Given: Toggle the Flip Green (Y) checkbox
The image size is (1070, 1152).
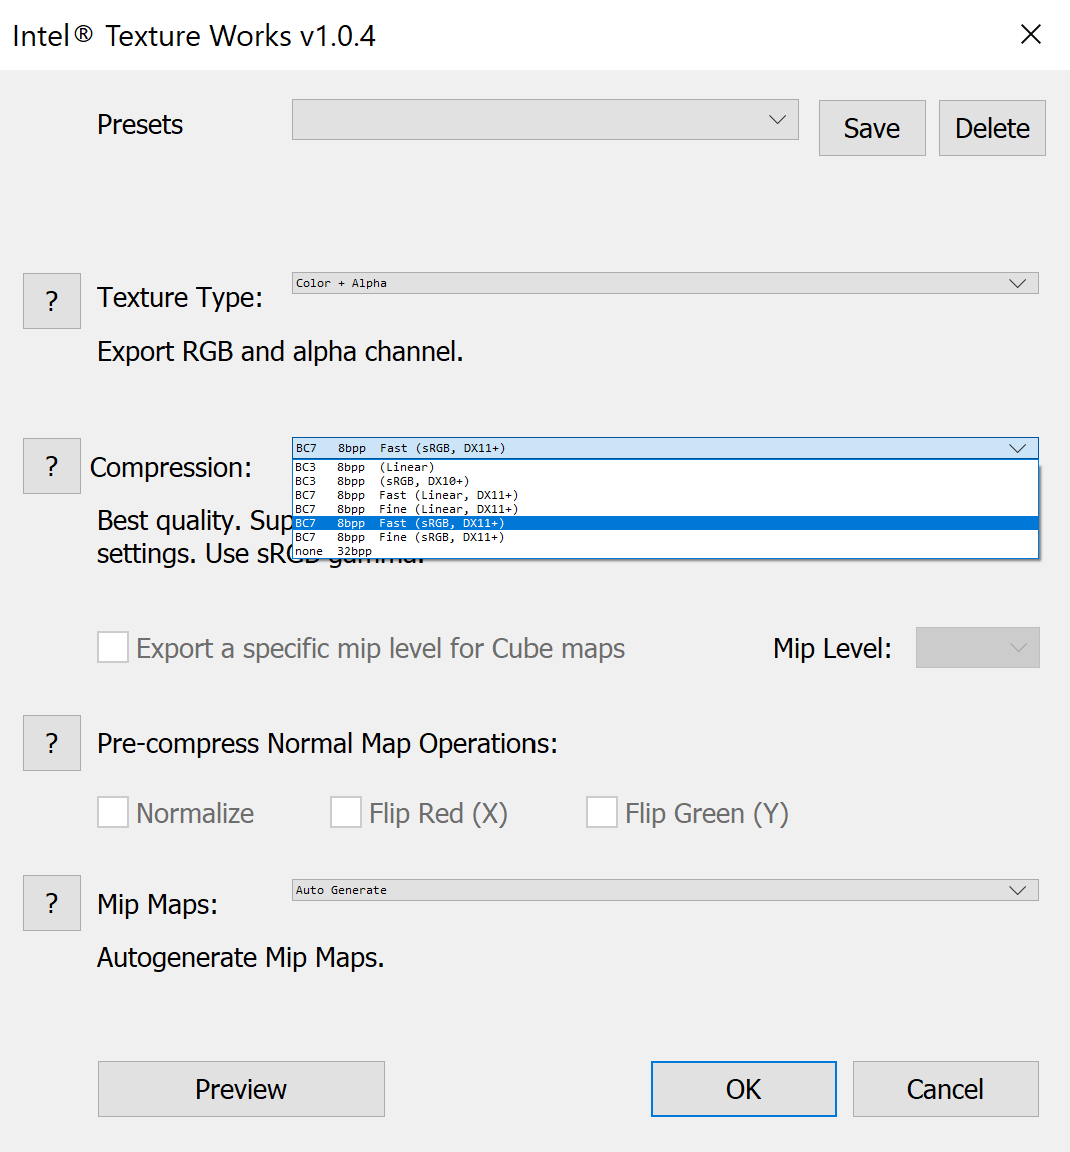Looking at the screenshot, I should pos(602,813).
